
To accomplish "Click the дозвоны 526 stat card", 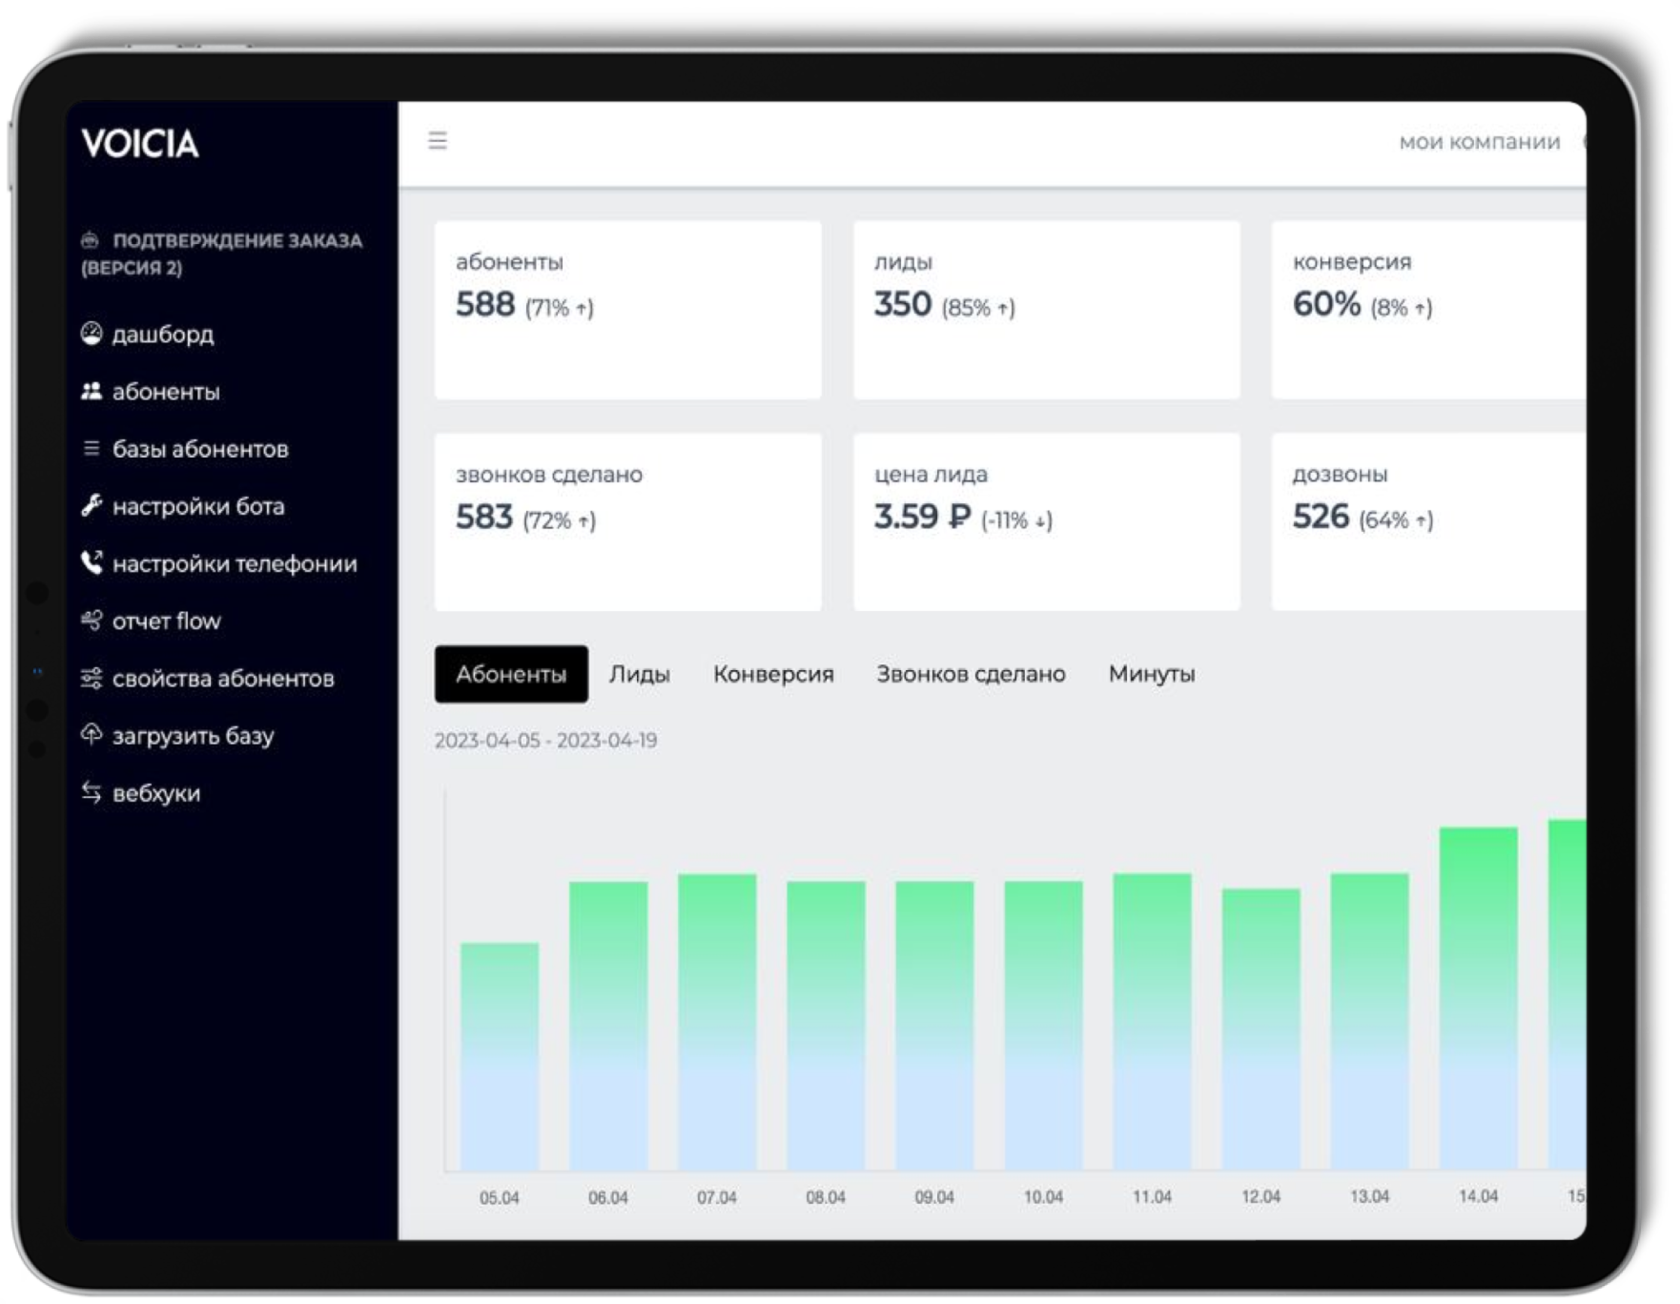I will (x=1429, y=522).
